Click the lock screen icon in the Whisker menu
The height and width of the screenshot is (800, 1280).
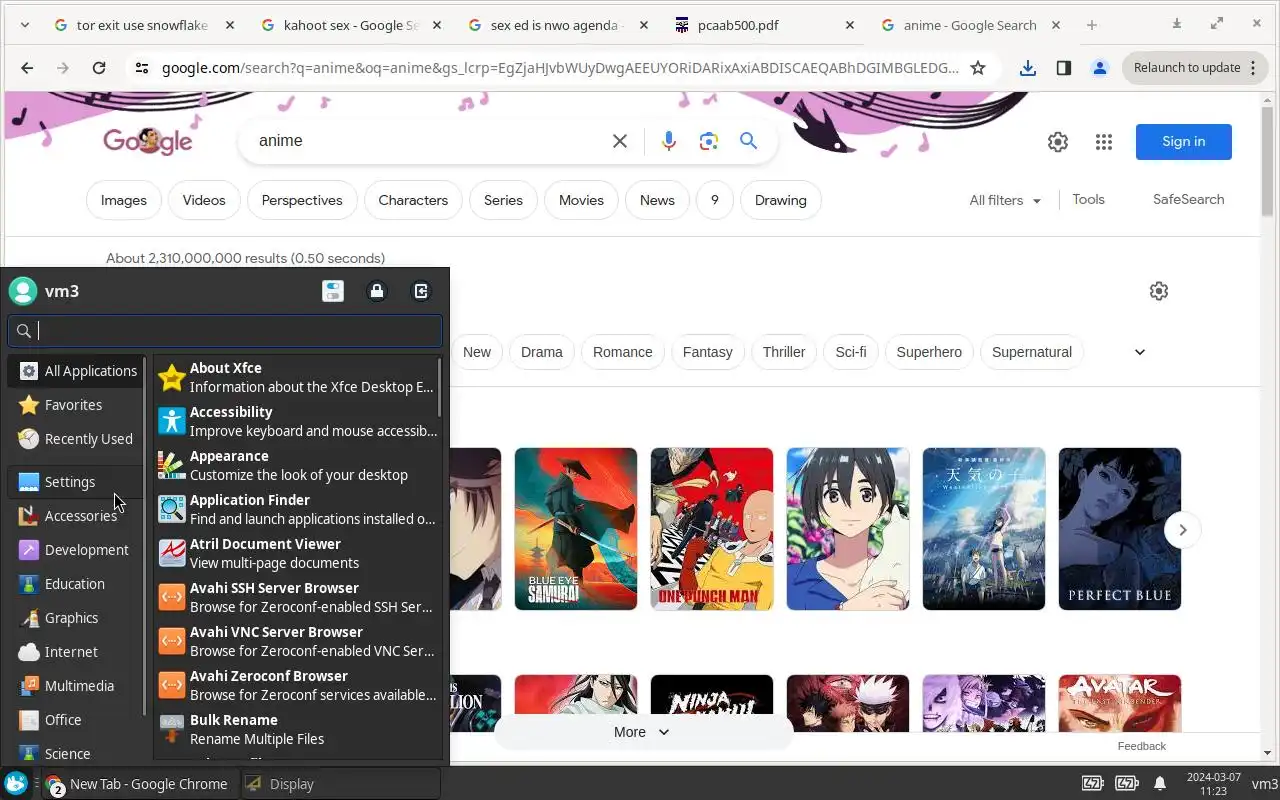coord(377,291)
